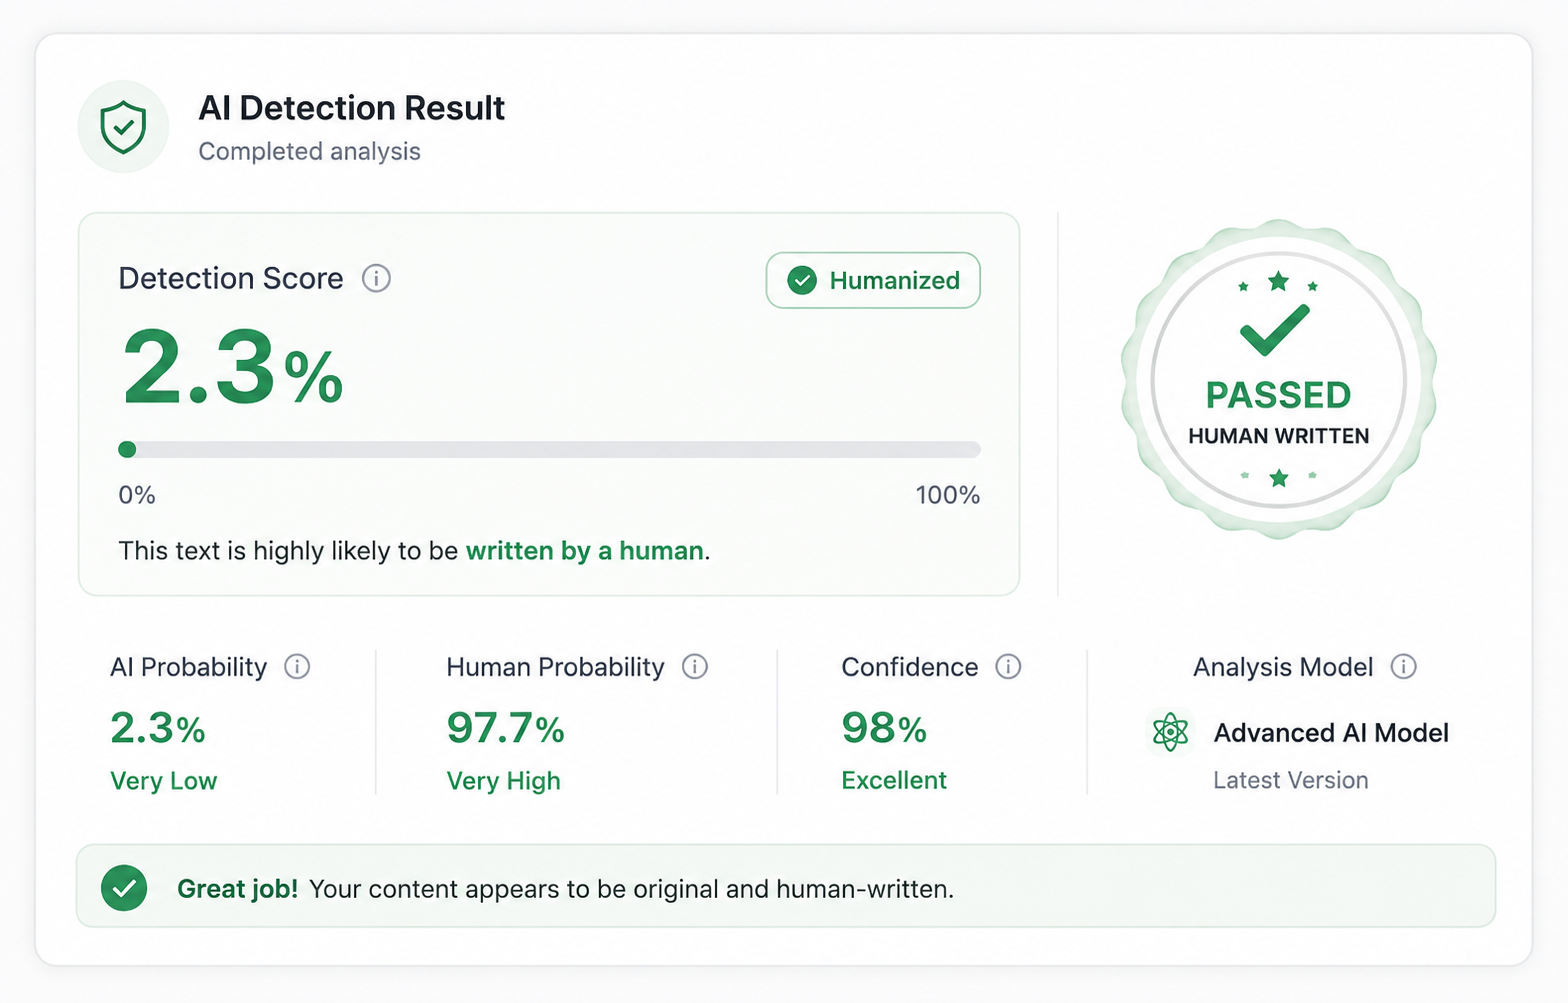
Task: Click the 'Great job!' bold text
Action: tap(237, 889)
